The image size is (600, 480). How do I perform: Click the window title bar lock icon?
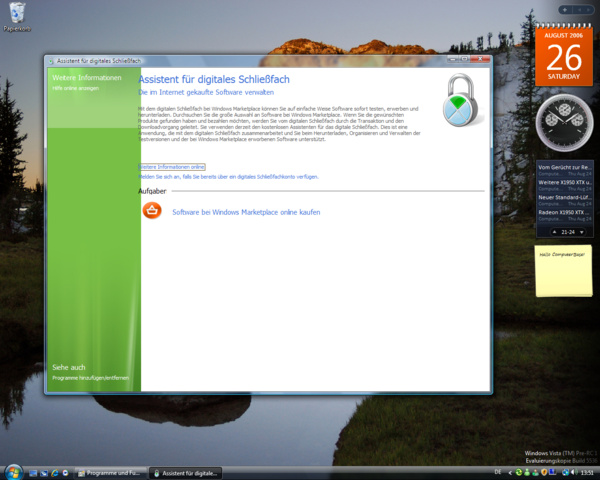point(51,61)
